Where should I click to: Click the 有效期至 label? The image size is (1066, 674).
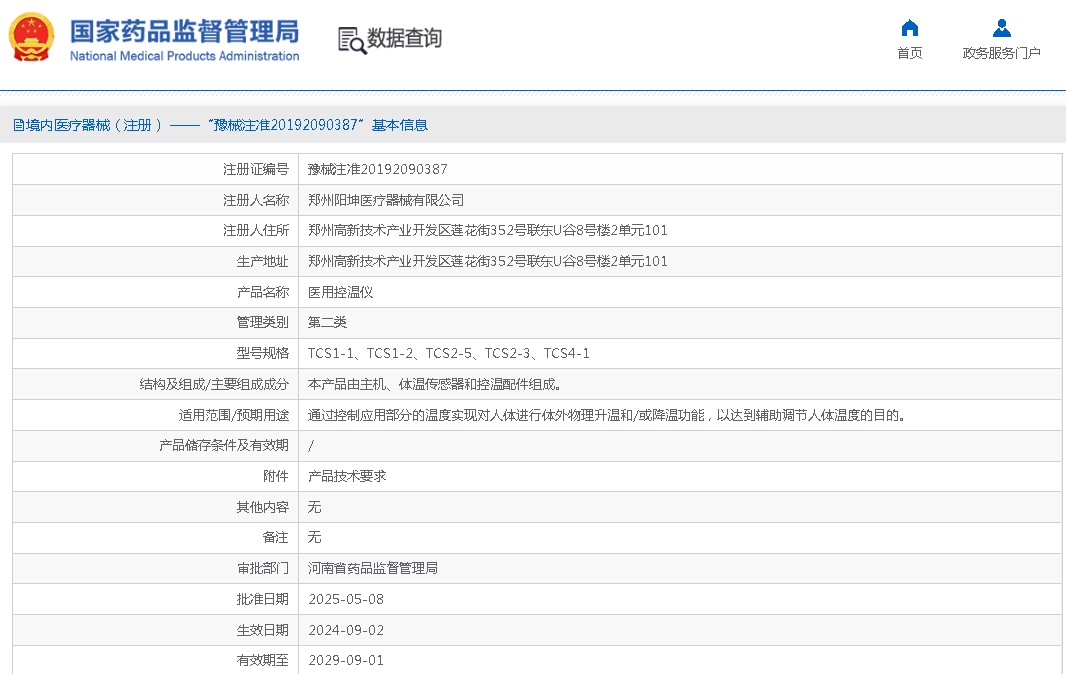point(262,660)
